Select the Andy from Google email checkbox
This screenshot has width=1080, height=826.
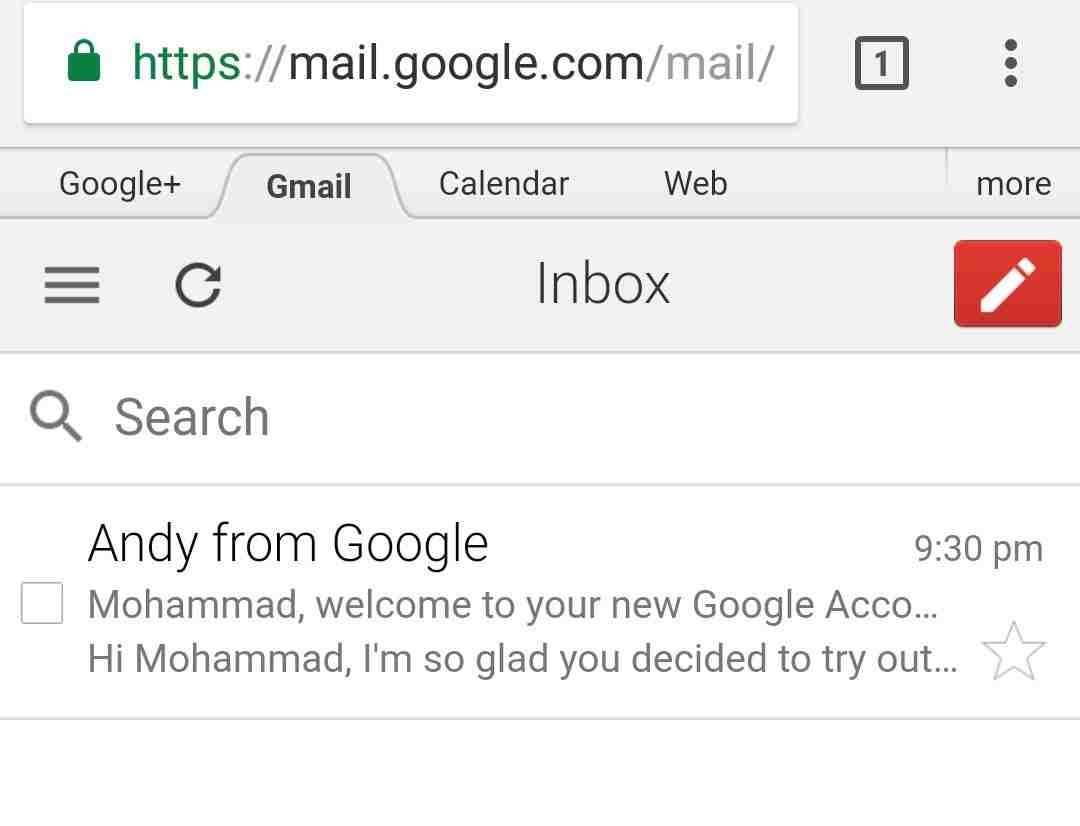tap(42, 603)
